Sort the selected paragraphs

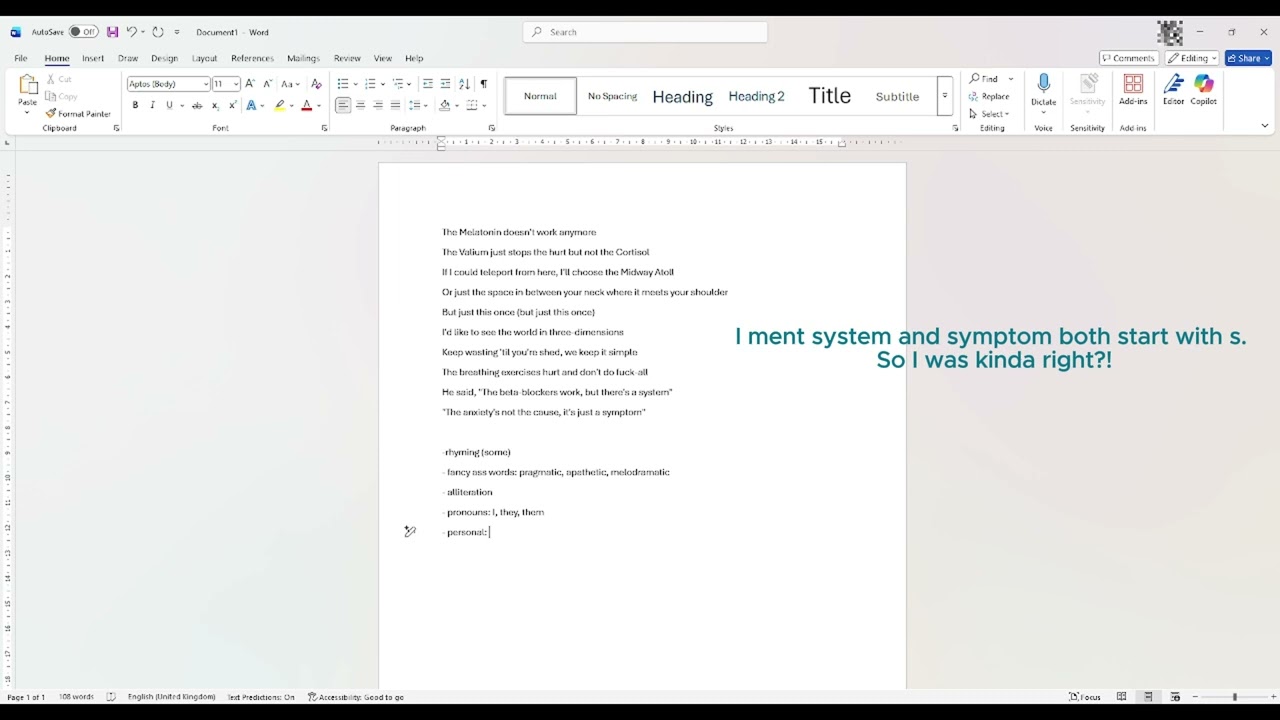(x=464, y=84)
